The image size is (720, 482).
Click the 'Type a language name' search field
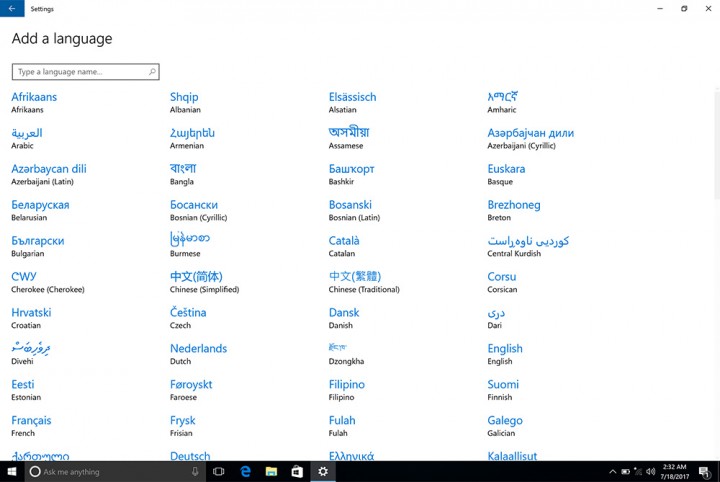pyautogui.click(x=85, y=72)
